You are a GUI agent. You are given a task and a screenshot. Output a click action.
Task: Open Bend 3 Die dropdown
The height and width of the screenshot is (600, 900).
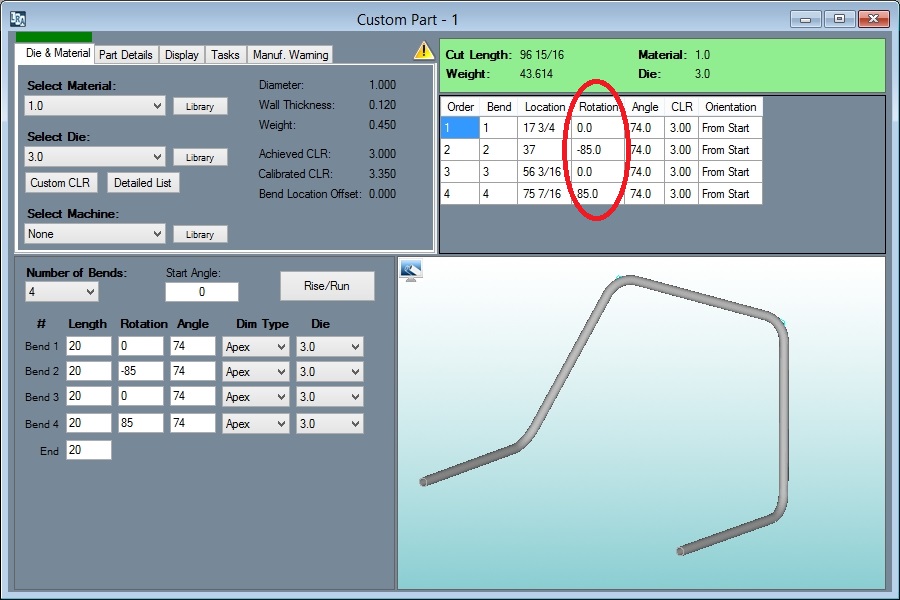point(329,397)
